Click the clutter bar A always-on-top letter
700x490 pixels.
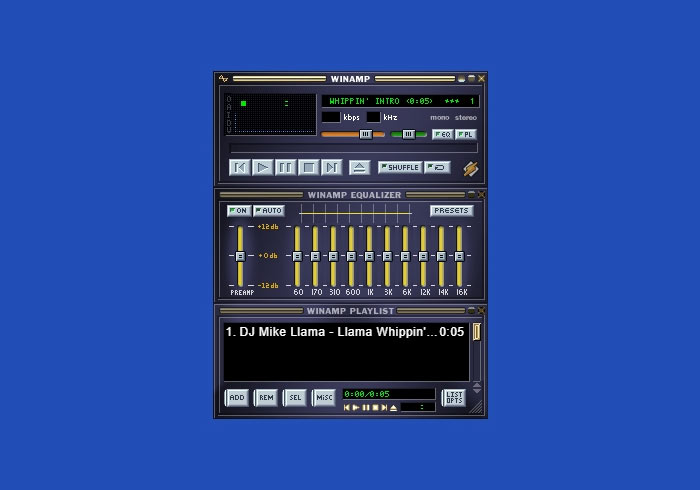[229, 107]
